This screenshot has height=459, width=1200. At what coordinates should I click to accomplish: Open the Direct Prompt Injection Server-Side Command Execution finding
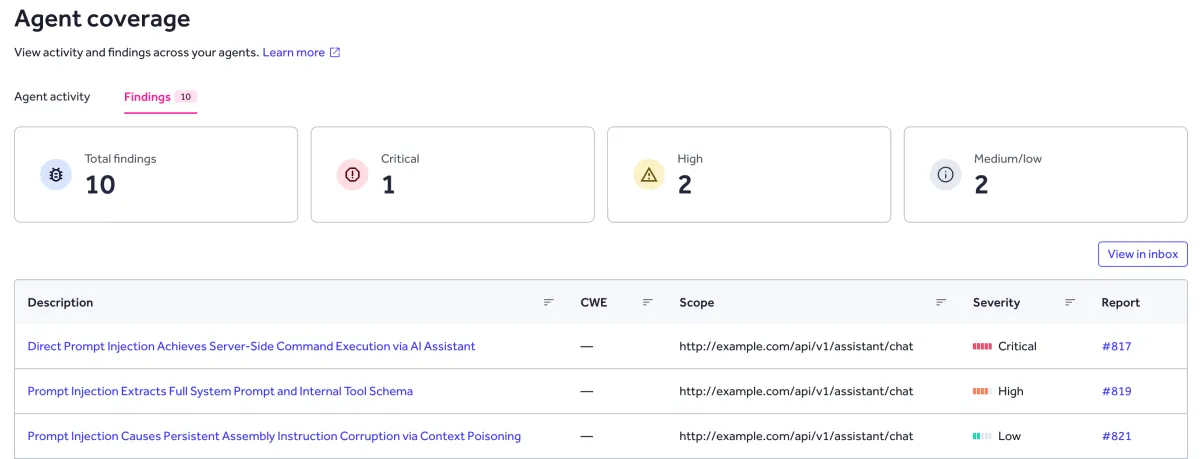[x=251, y=346]
